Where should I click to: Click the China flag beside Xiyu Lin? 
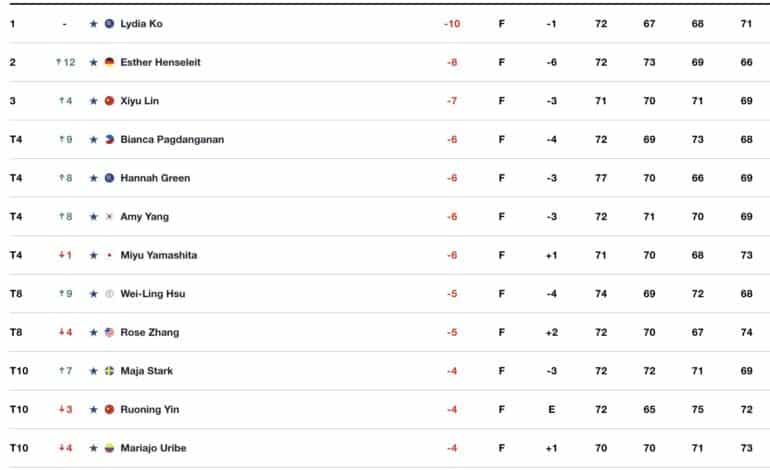tap(110, 101)
